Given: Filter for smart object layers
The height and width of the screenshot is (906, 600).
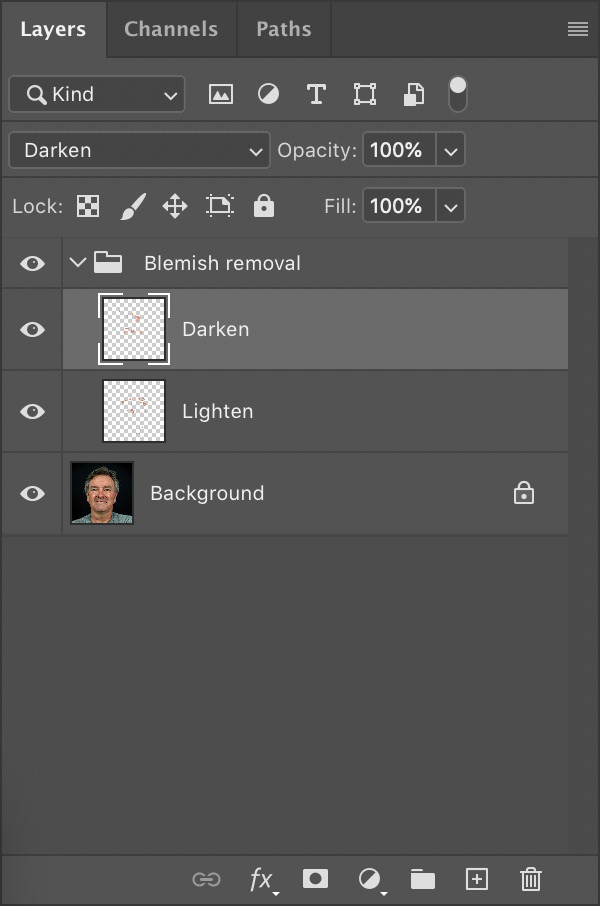Looking at the screenshot, I should [413, 95].
